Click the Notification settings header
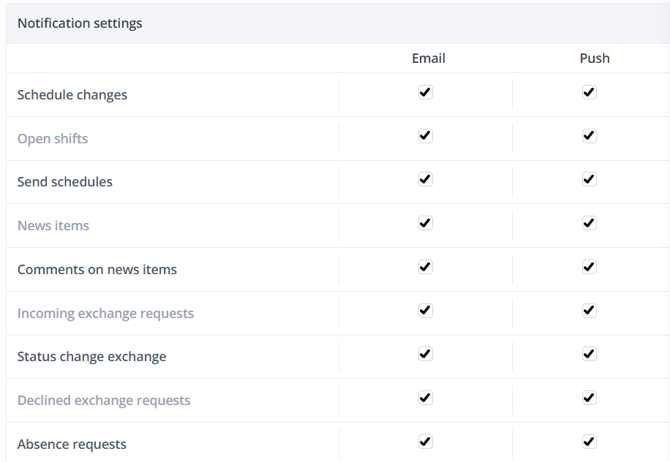Image resolution: width=670 pixels, height=462 pixels. pyautogui.click(x=80, y=23)
